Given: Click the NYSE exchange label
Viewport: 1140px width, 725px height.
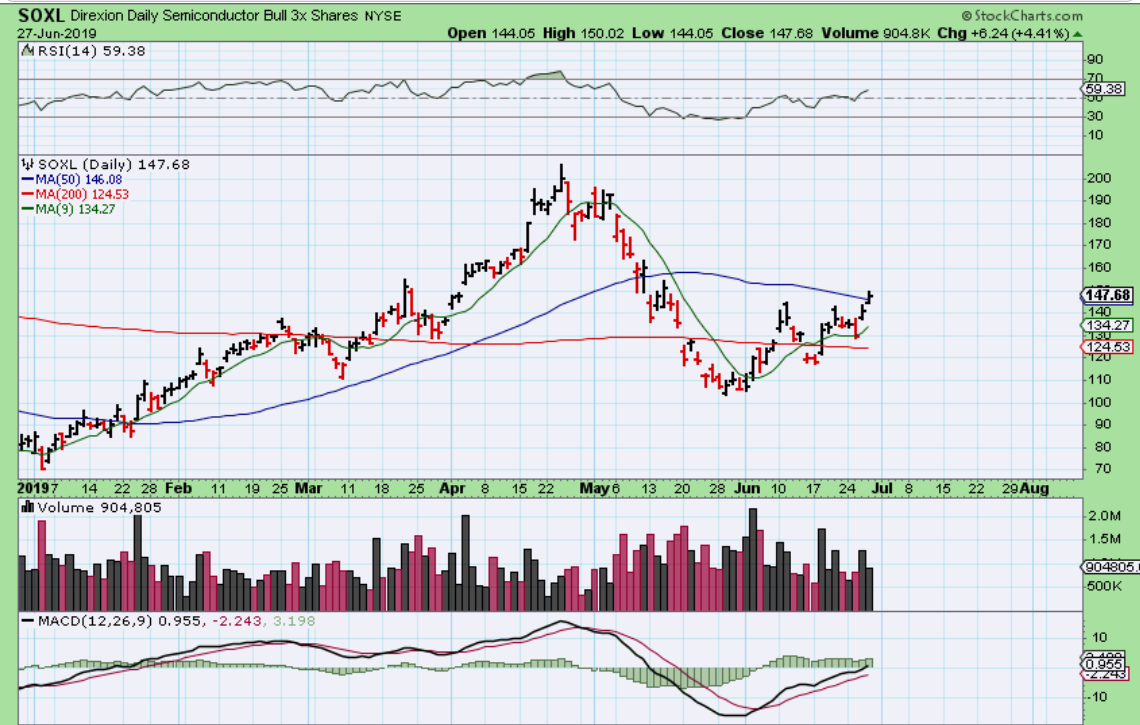Looking at the screenshot, I should (x=382, y=16).
